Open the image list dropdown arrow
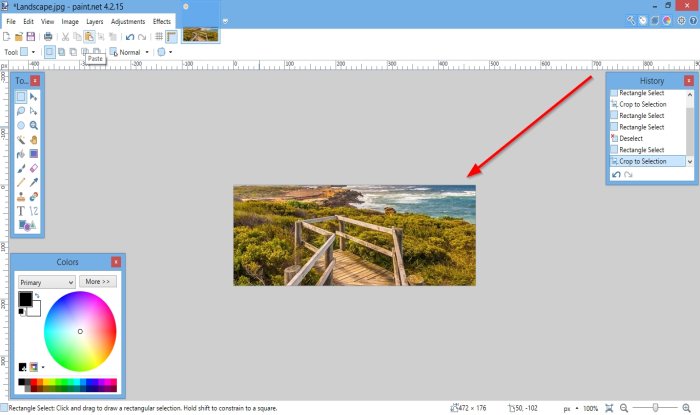Viewport: 700px width, 415px height. pos(225,21)
